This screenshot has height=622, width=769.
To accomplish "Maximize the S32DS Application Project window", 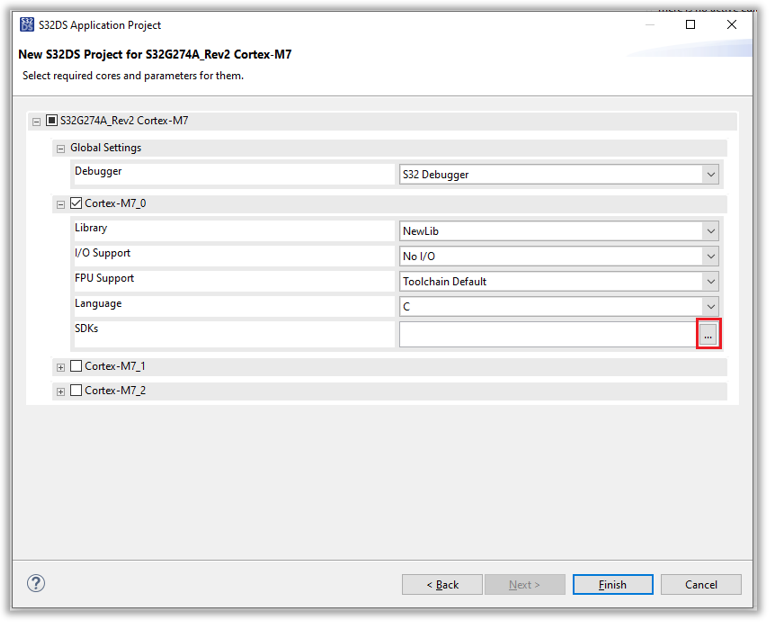I will [690, 25].
